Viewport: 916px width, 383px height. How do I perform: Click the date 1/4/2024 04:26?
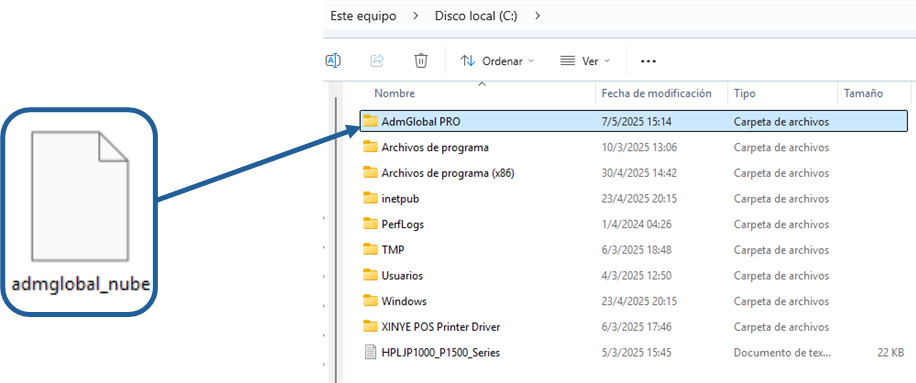pyautogui.click(x=636, y=225)
